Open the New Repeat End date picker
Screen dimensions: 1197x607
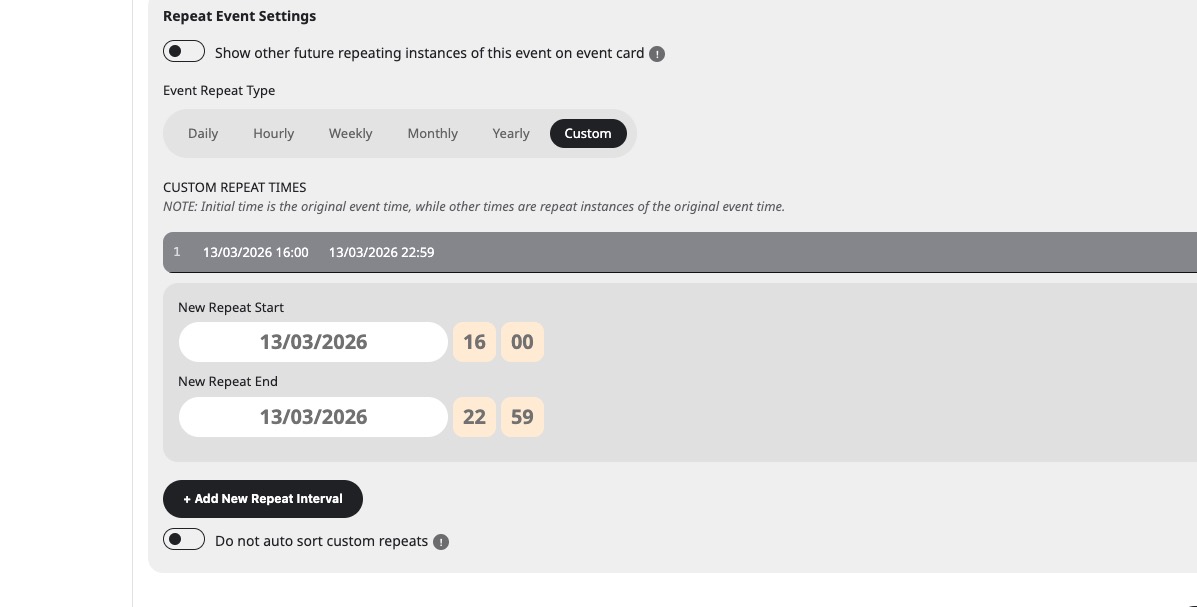(313, 417)
